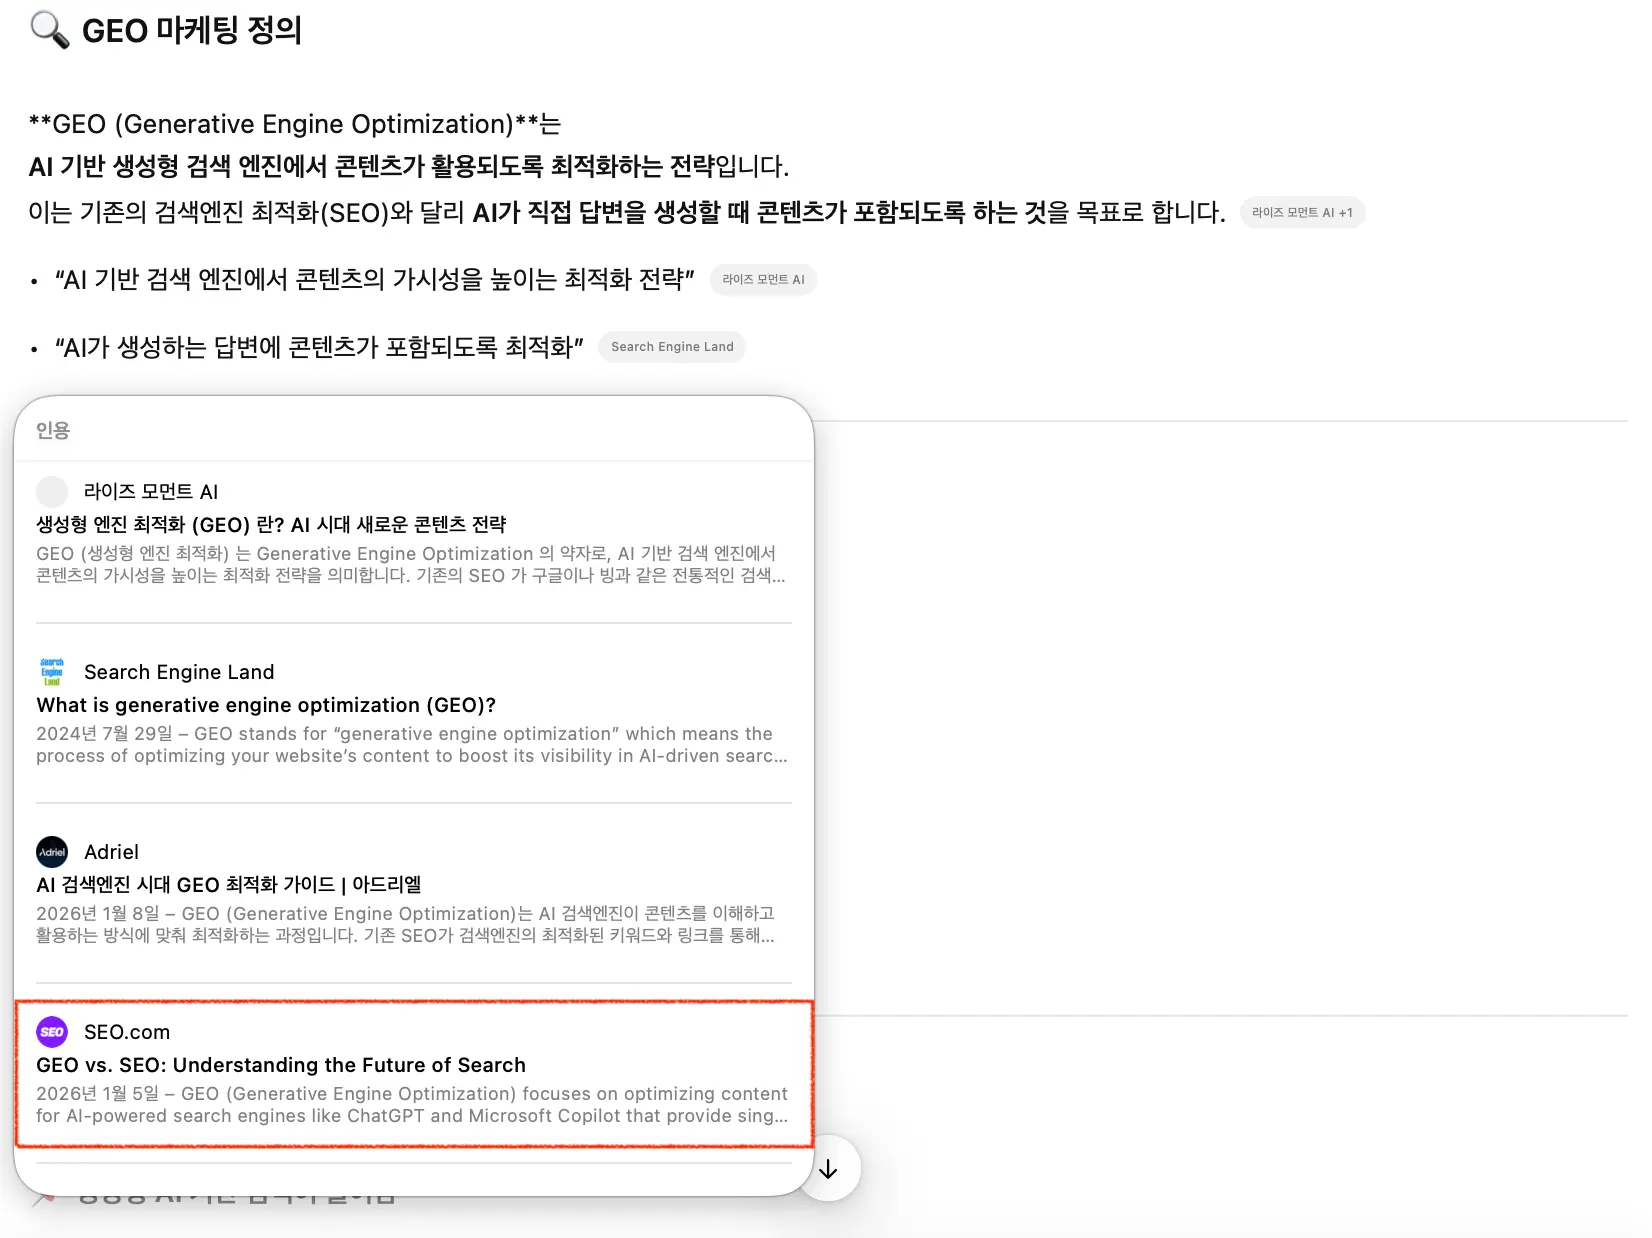Click the magnifying glass icon by heading

click(50, 30)
